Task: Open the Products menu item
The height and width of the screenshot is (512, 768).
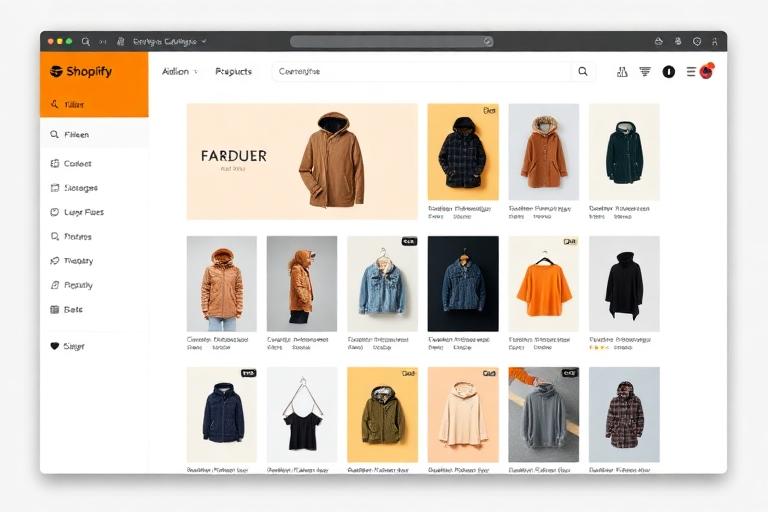Action: point(234,72)
